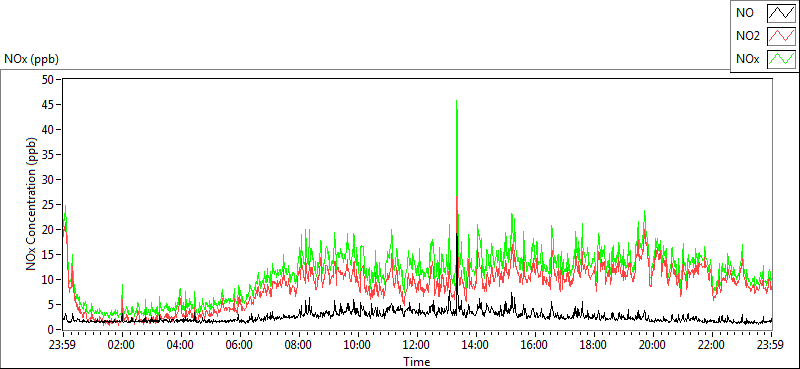800x369 pixels.
Task: Click the NO2 red legend line icon
Action: point(782,36)
